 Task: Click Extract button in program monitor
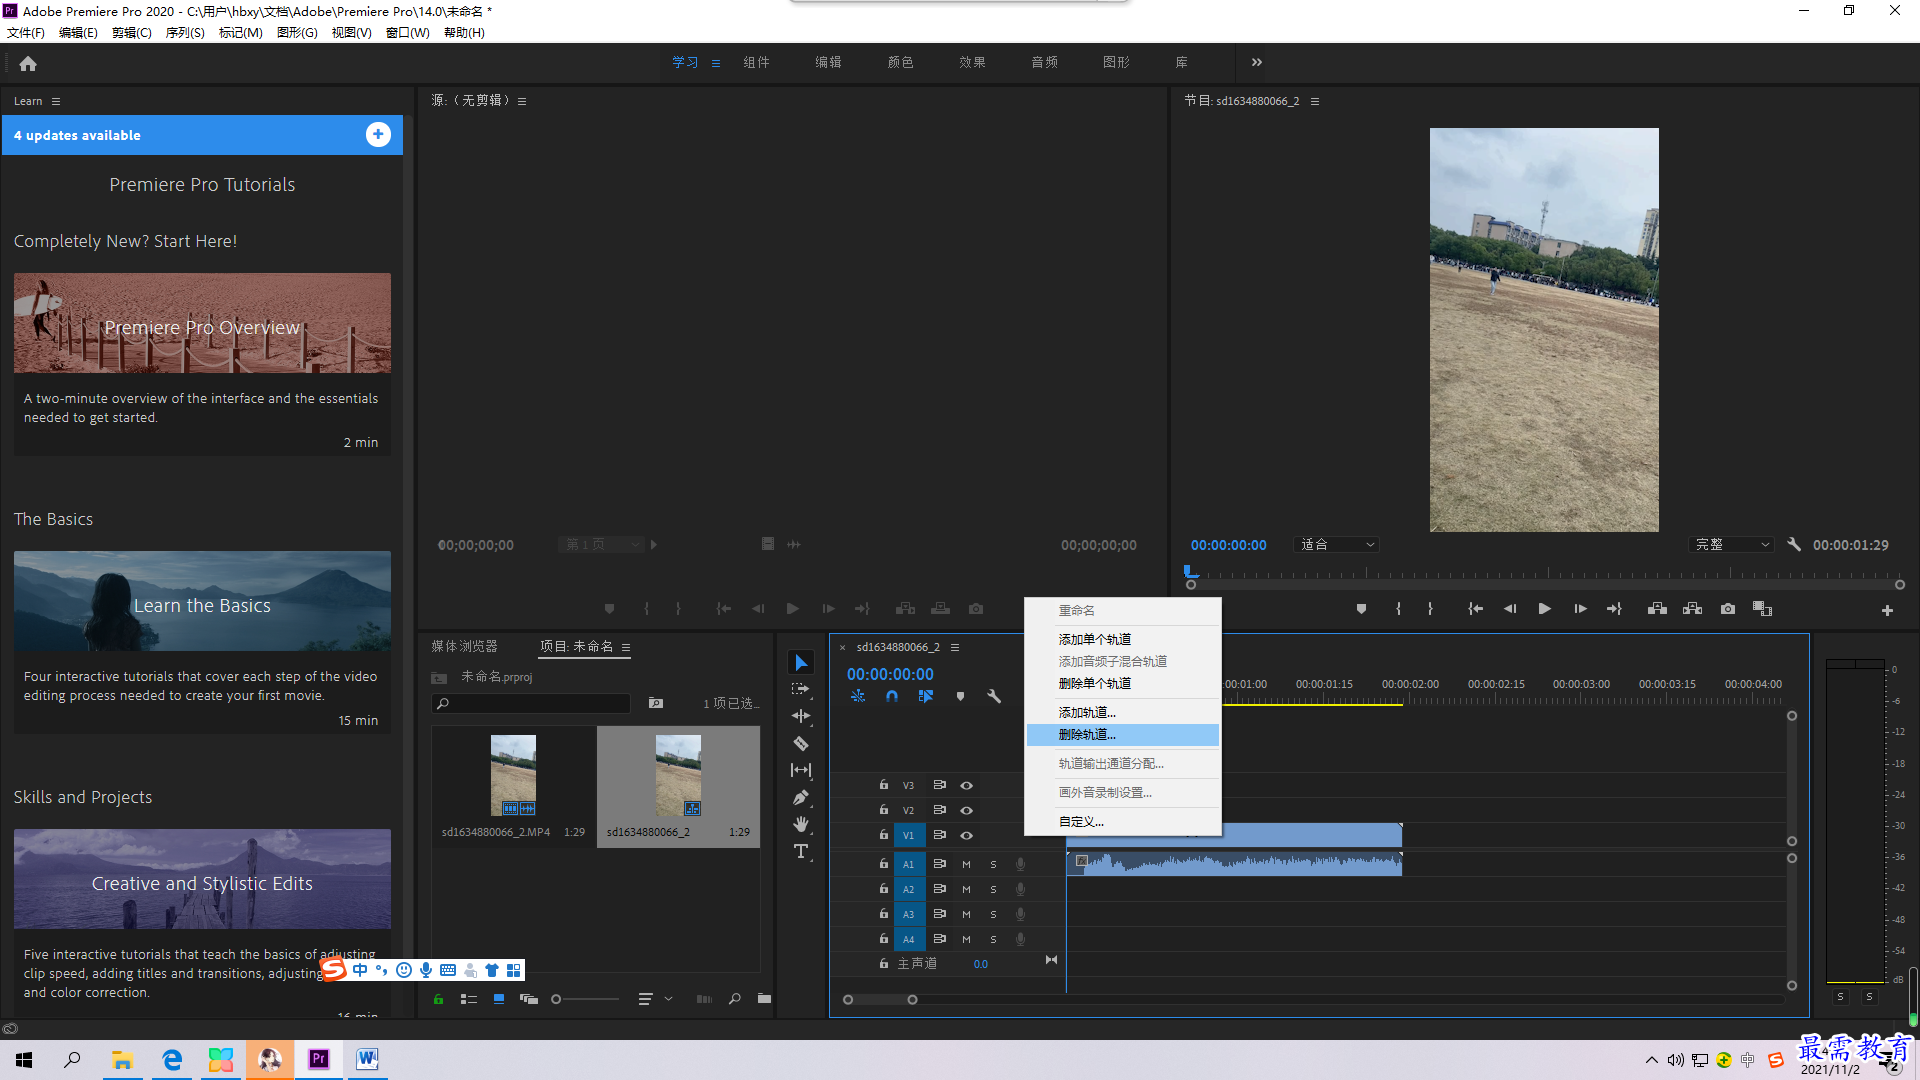pyautogui.click(x=1692, y=609)
